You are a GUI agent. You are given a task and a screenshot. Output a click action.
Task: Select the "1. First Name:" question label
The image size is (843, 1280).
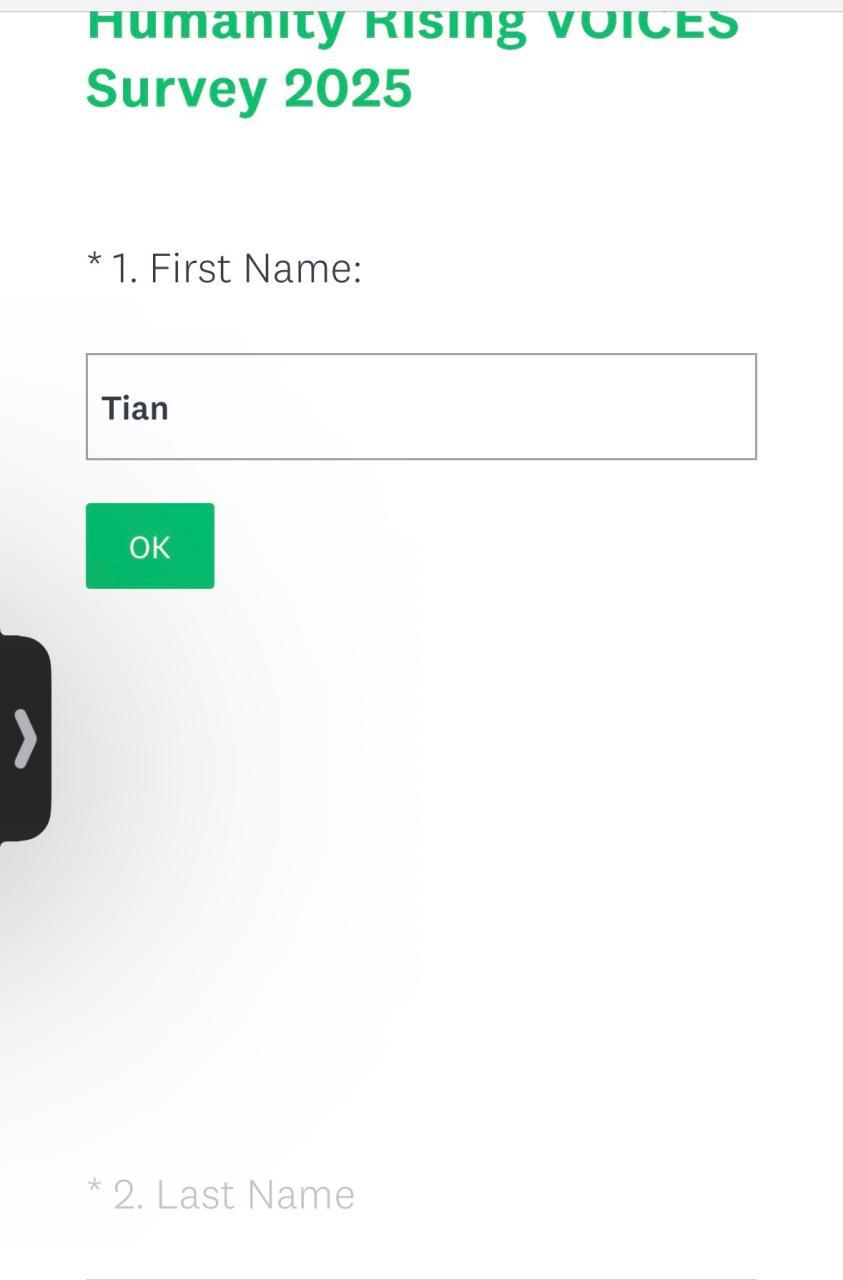(x=235, y=268)
